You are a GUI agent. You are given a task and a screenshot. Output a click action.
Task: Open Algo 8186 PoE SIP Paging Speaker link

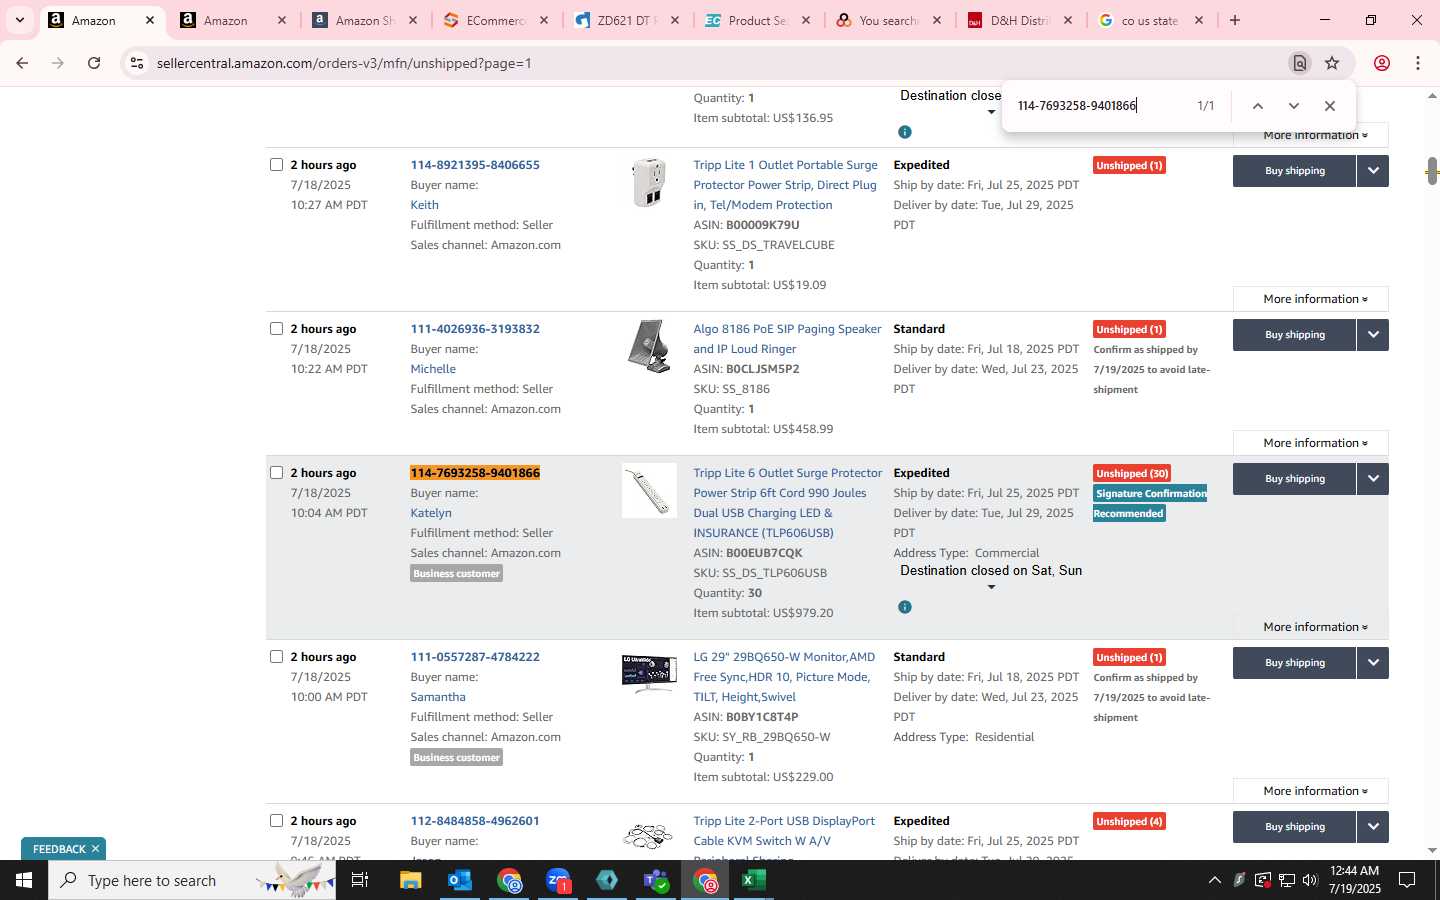787,339
